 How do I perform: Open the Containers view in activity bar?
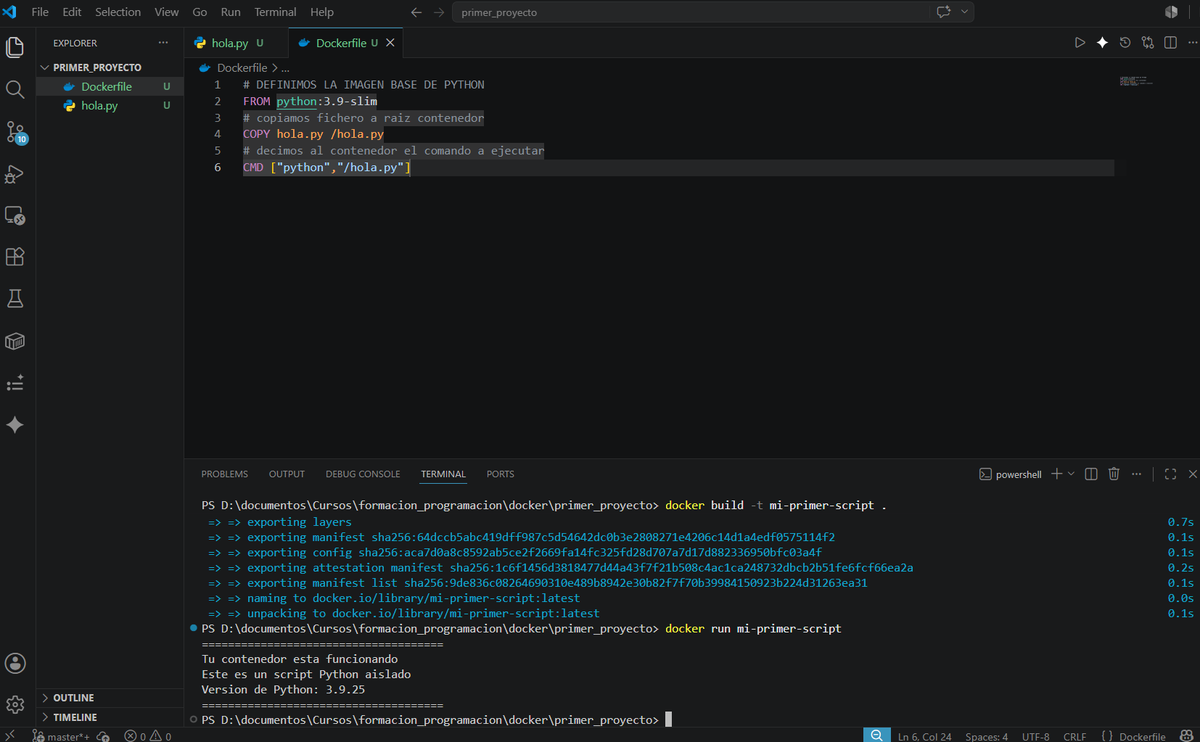pos(15,341)
